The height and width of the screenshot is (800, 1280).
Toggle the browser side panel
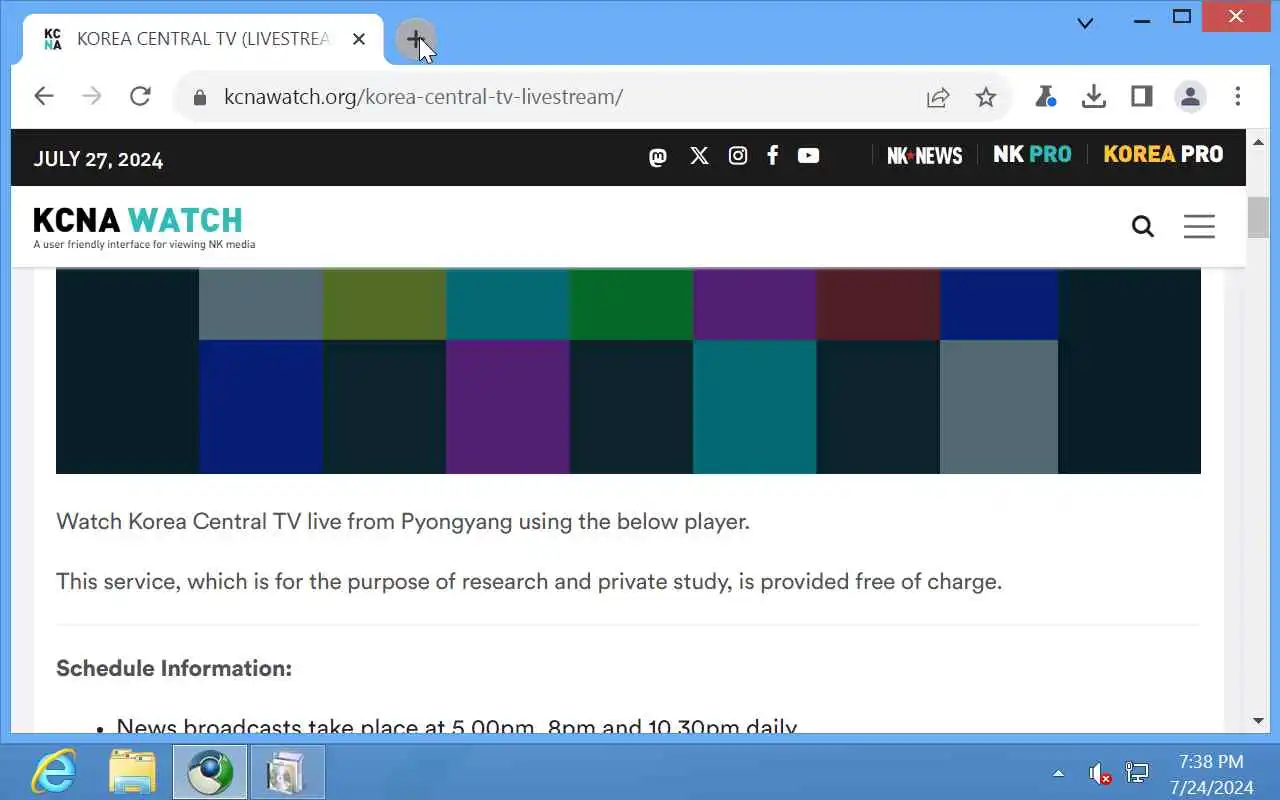point(1142,96)
